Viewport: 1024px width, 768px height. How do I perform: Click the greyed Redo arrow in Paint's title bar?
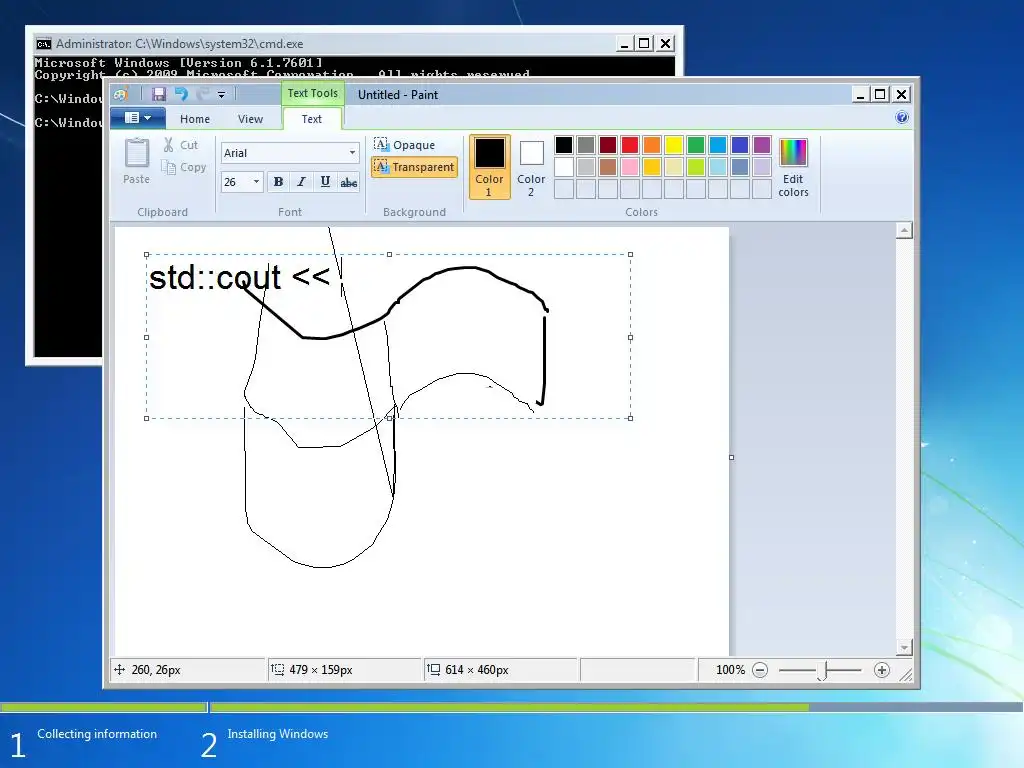(x=203, y=94)
